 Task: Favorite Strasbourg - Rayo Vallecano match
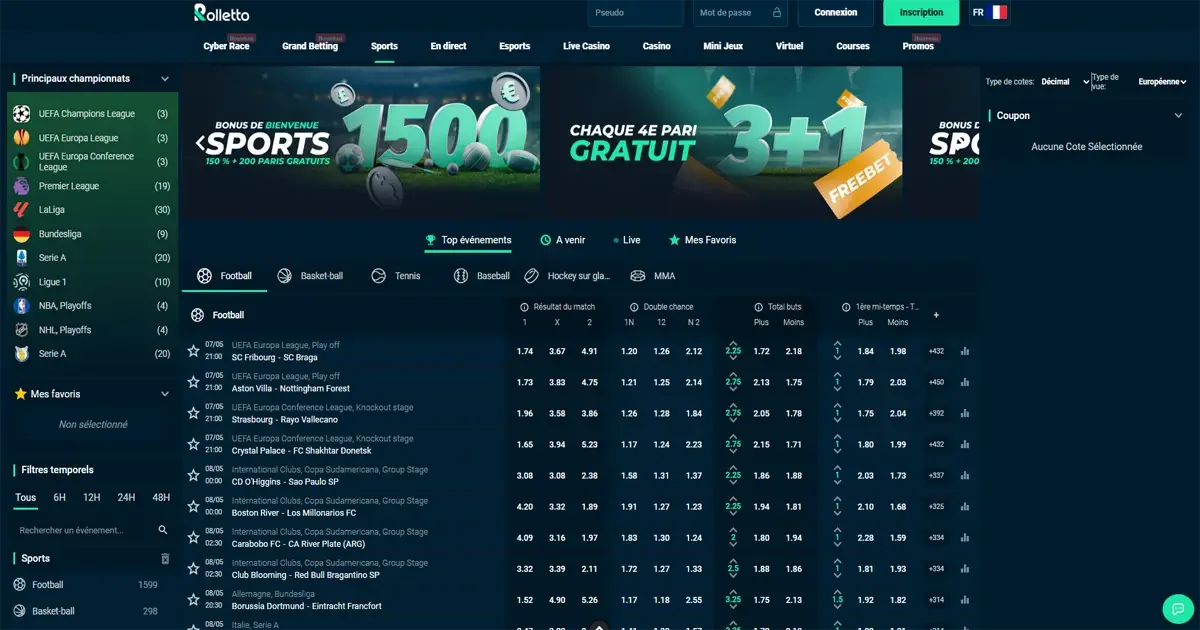pyautogui.click(x=194, y=413)
